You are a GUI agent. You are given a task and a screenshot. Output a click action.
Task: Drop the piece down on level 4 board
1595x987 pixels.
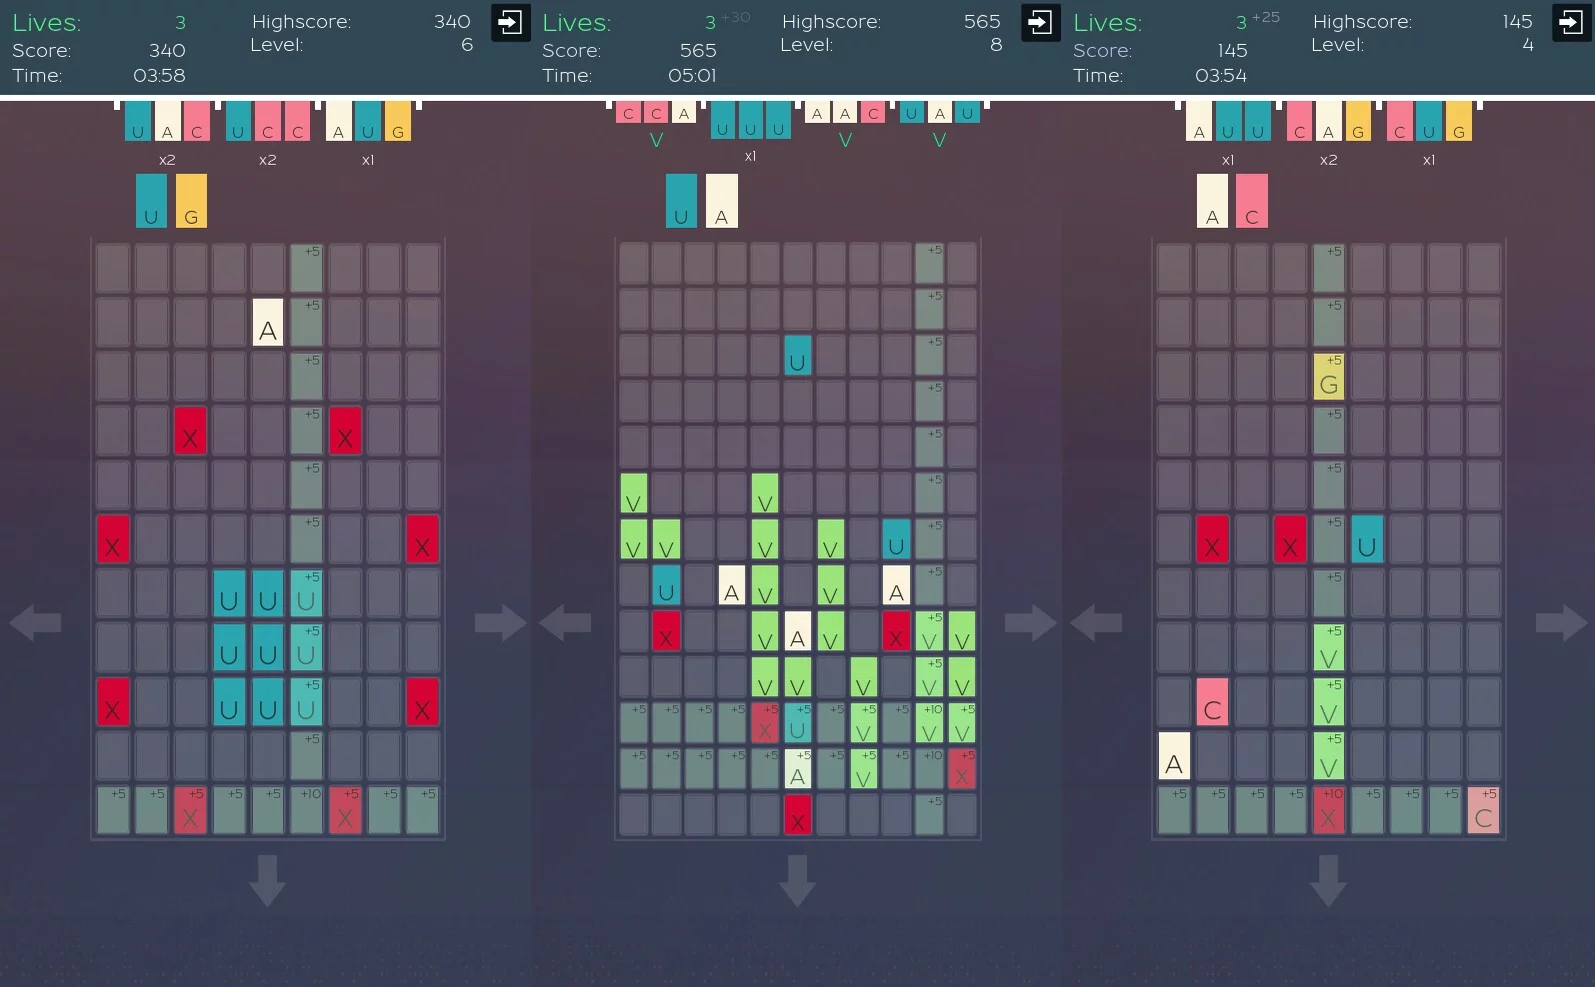(1328, 880)
